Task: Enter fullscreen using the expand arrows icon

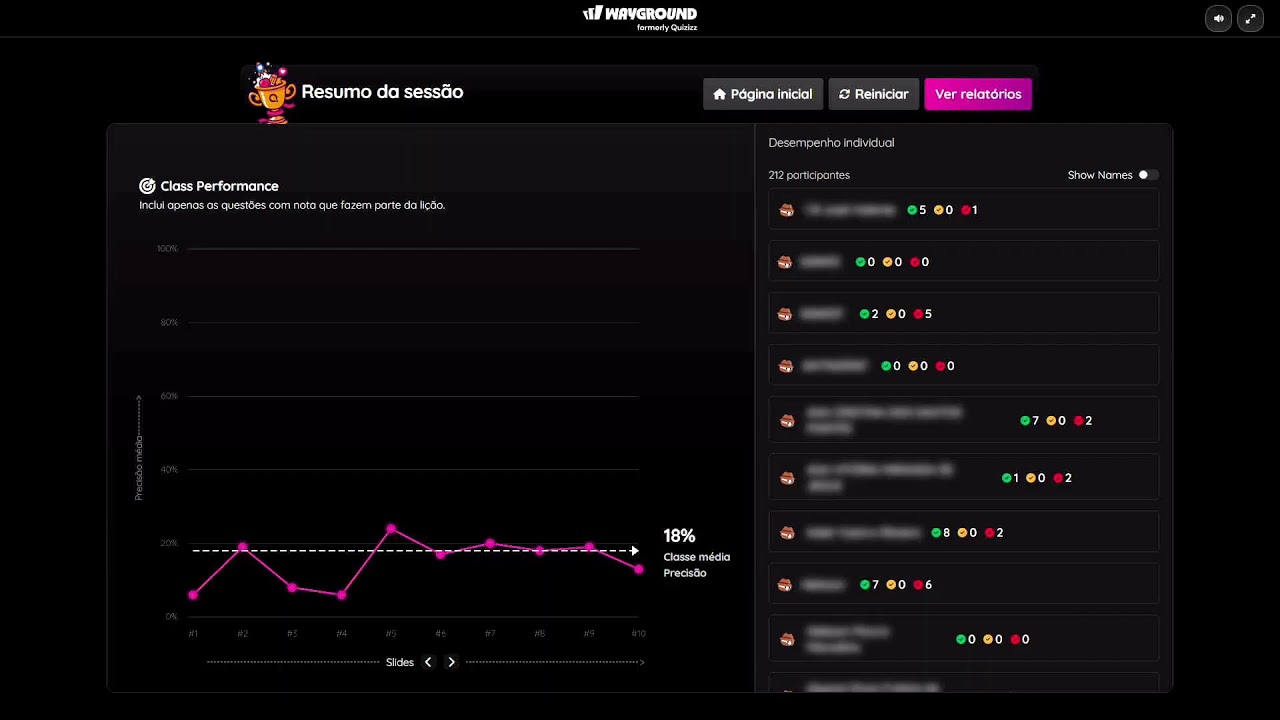Action: (1250, 18)
